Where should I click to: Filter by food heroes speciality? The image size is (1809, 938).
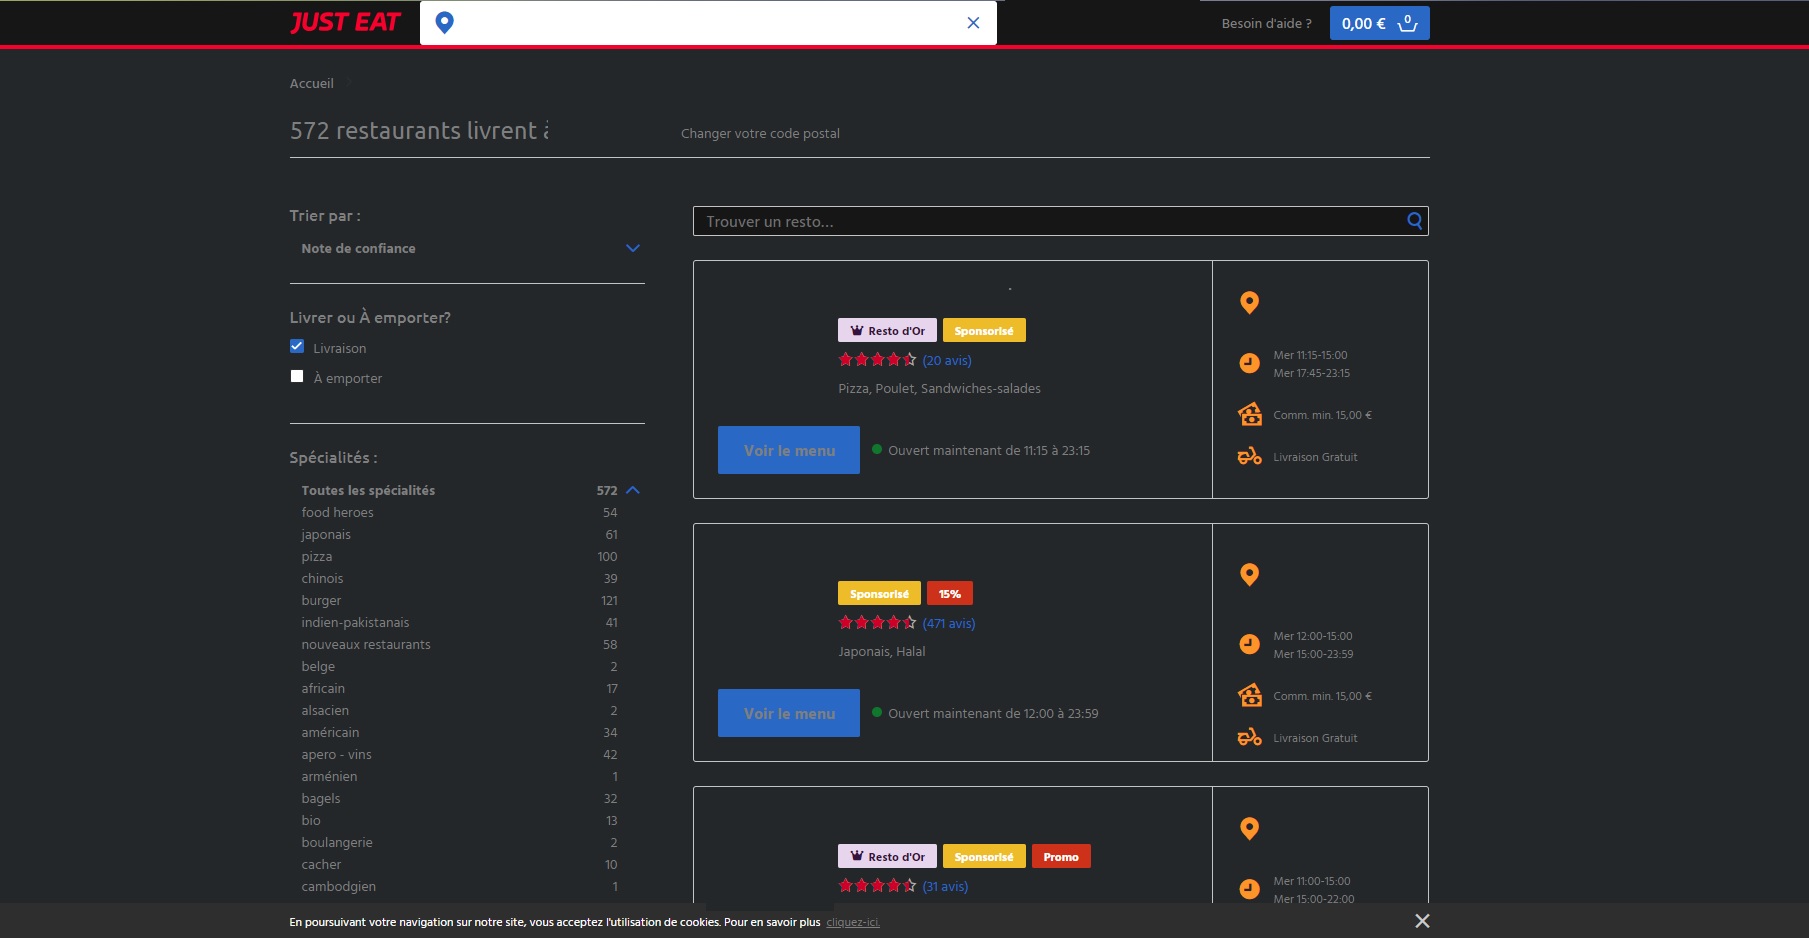tap(337, 512)
